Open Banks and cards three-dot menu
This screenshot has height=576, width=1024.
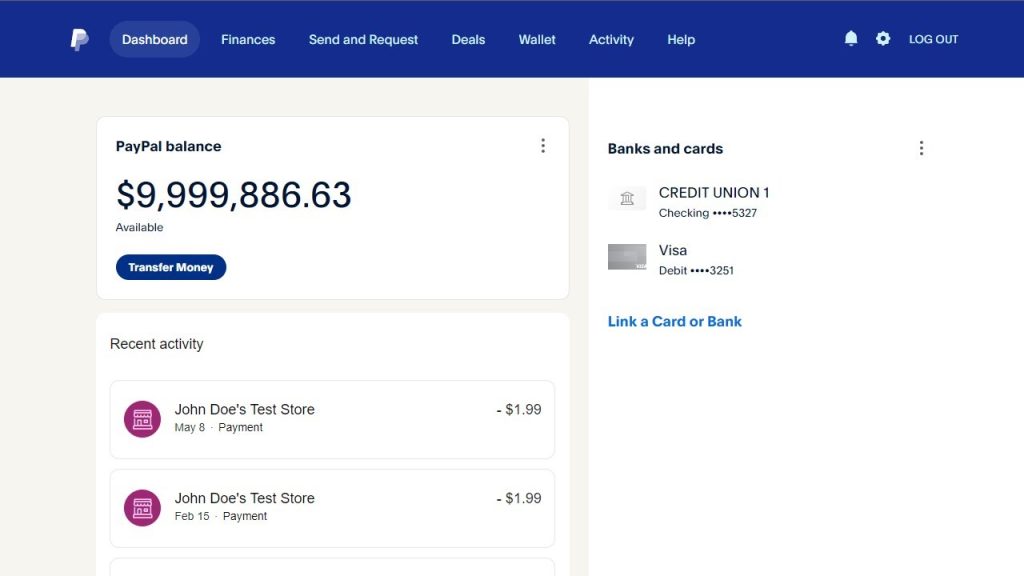click(921, 148)
